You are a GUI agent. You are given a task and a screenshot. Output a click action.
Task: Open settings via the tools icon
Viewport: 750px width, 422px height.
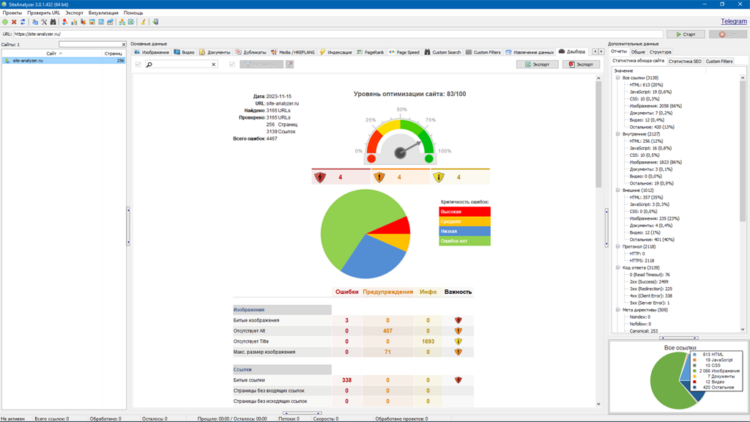44,22
